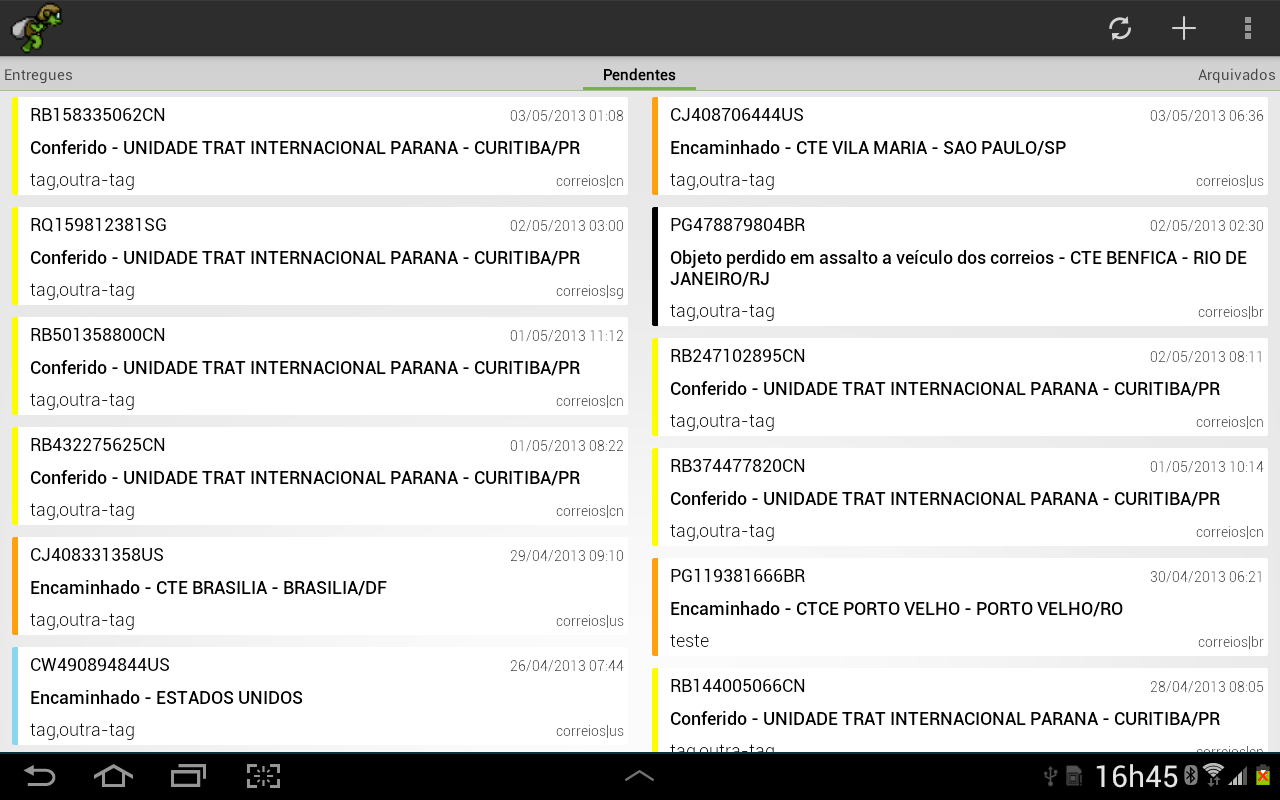Image resolution: width=1280 pixels, height=800 pixels.
Task: Refresh the package tracking list
Action: pos(1120,28)
